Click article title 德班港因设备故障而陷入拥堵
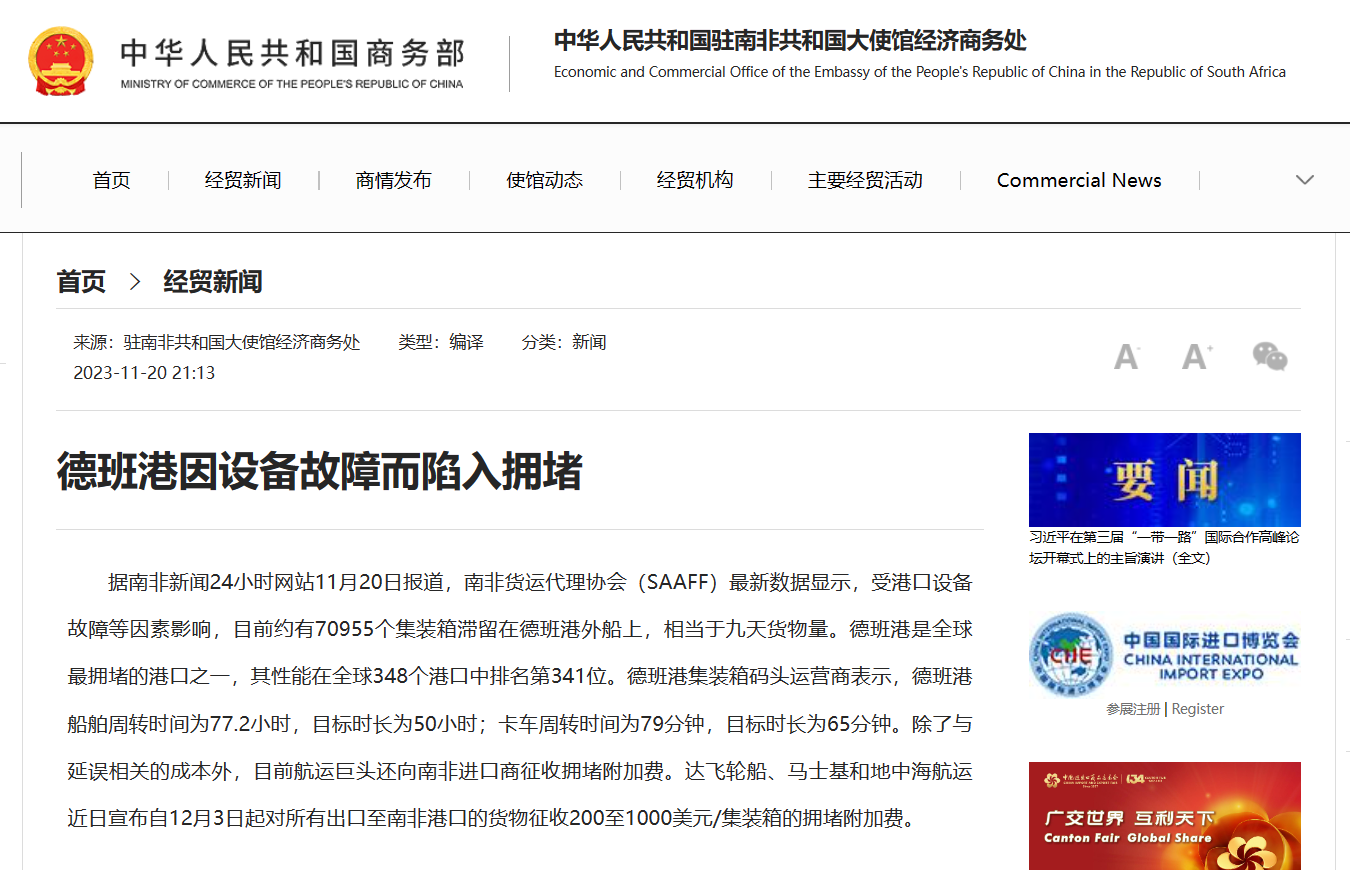 point(320,471)
